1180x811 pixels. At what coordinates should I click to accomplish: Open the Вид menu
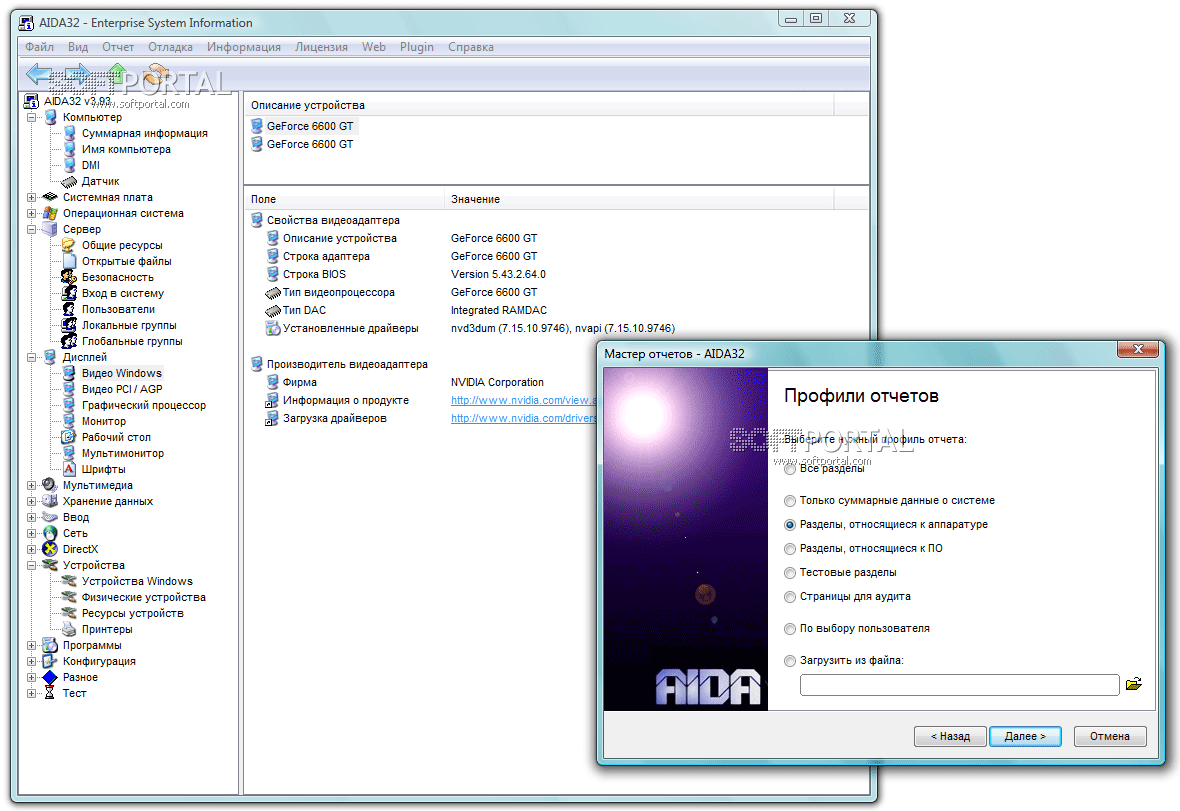point(78,47)
